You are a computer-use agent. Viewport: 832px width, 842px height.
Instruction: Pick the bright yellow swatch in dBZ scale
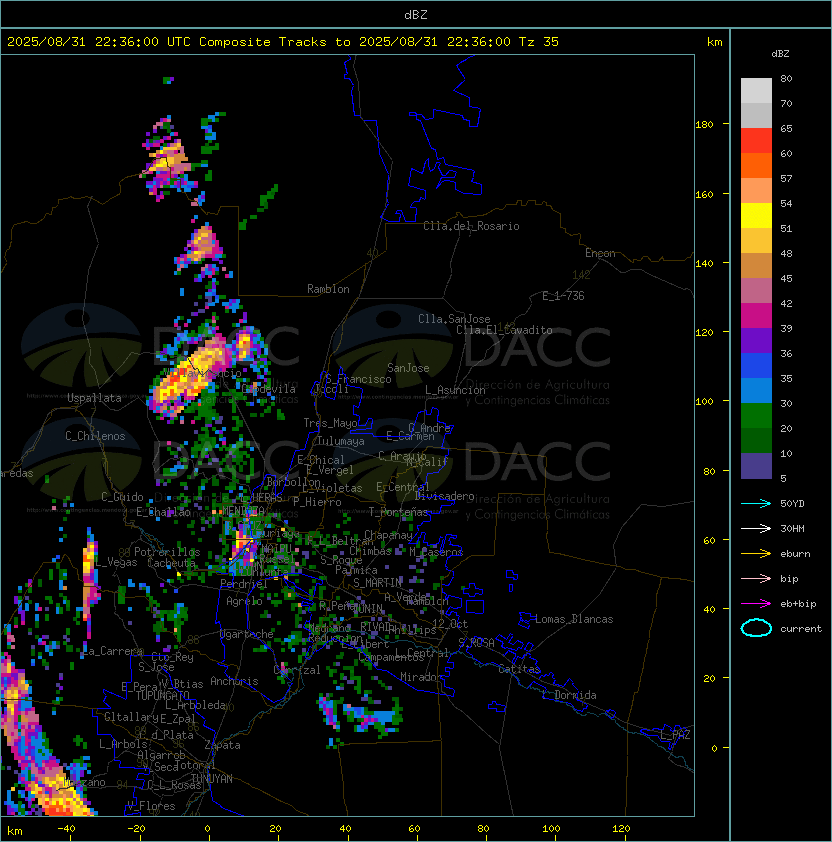(756, 216)
